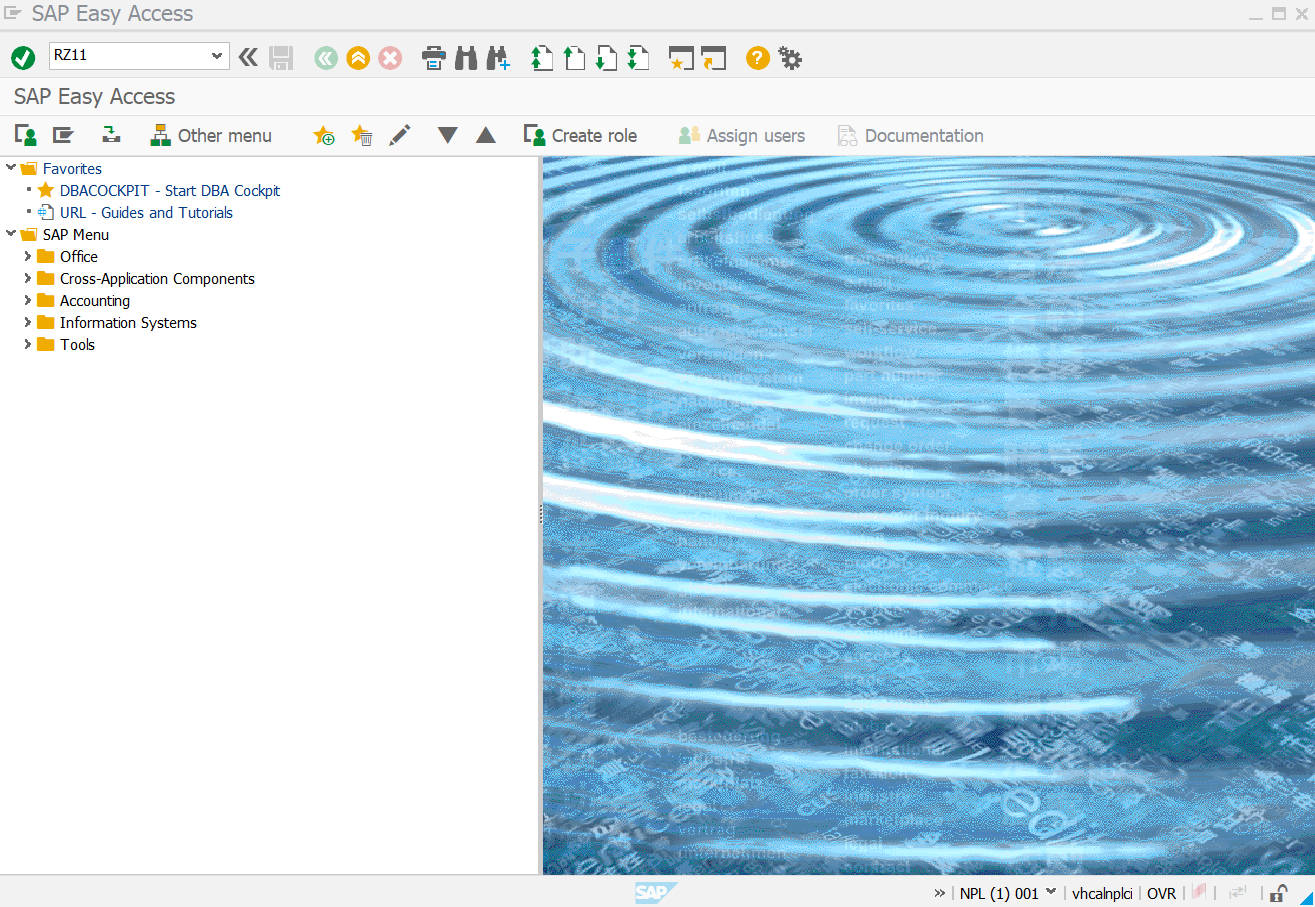Click the vhcalnplci status bar entry
Image resolution: width=1315 pixels, height=907 pixels.
[1102, 893]
